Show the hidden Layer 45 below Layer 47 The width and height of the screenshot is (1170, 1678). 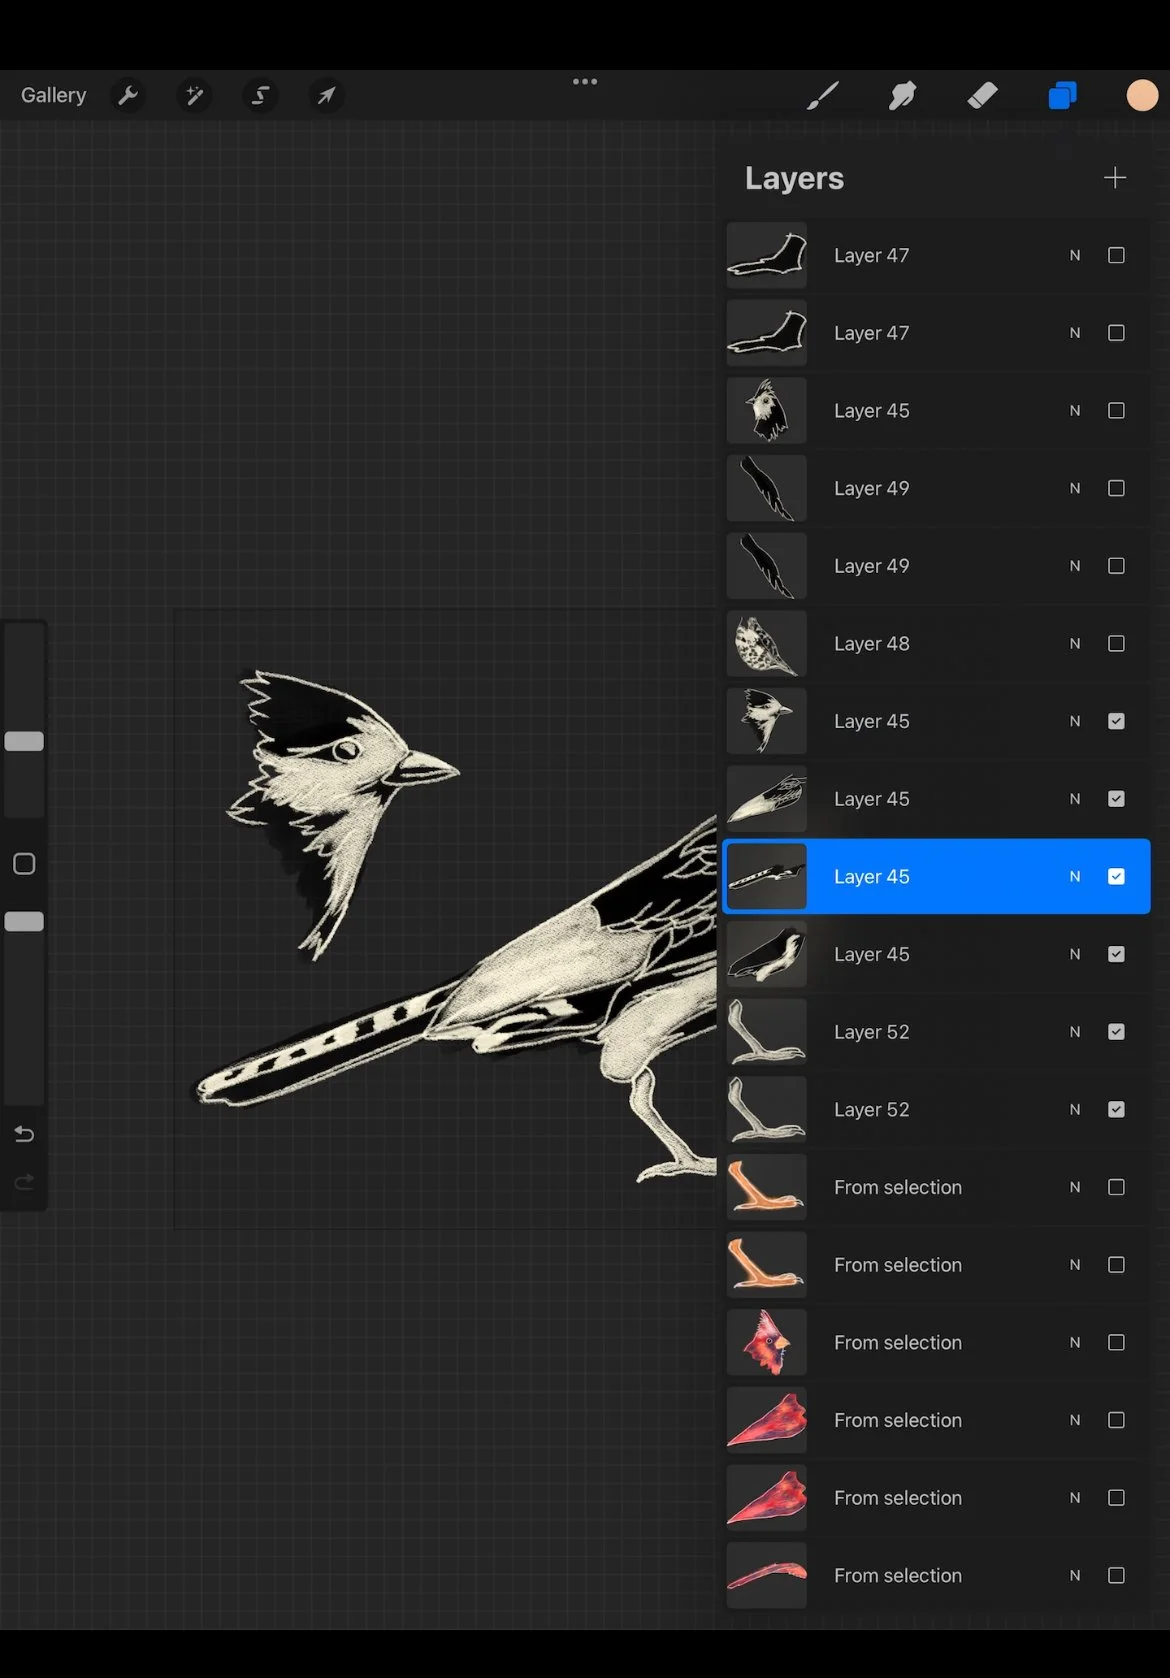coord(1116,411)
